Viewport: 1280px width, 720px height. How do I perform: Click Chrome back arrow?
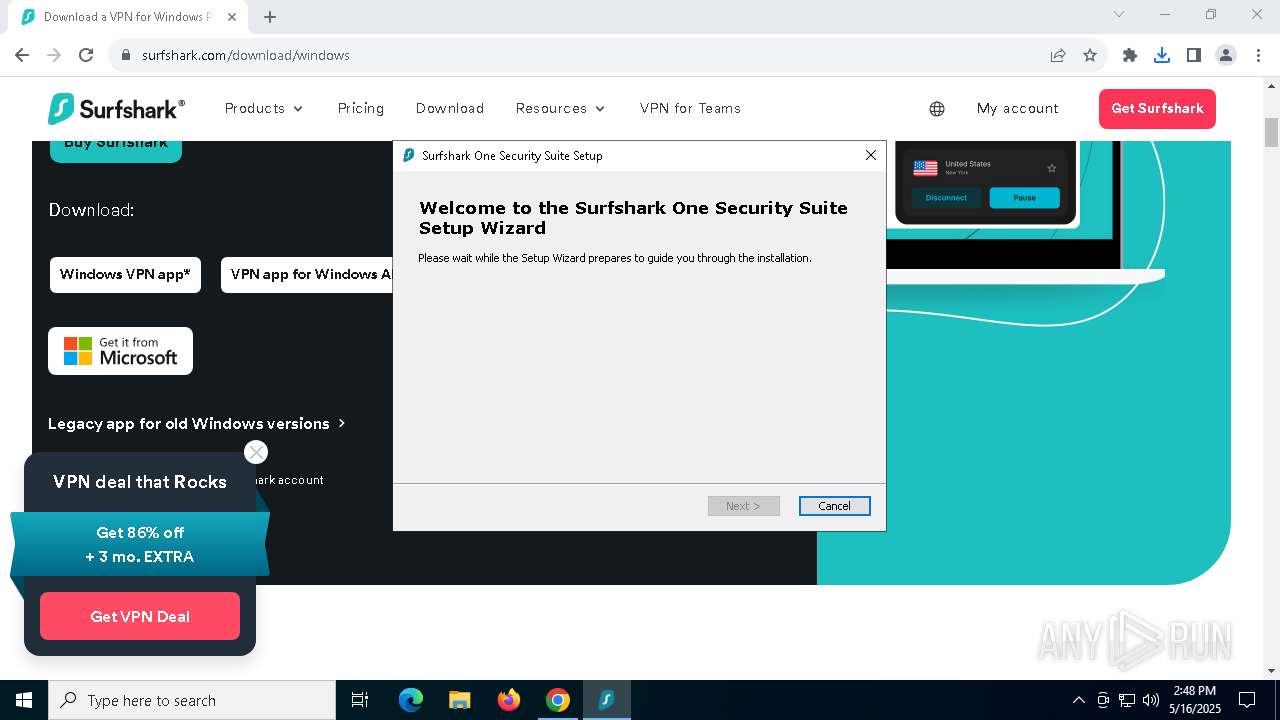click(x=22, y=55)
